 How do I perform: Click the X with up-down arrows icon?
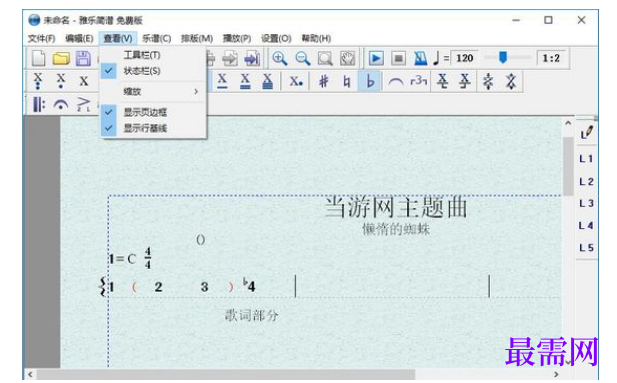(x=488, y=81)
